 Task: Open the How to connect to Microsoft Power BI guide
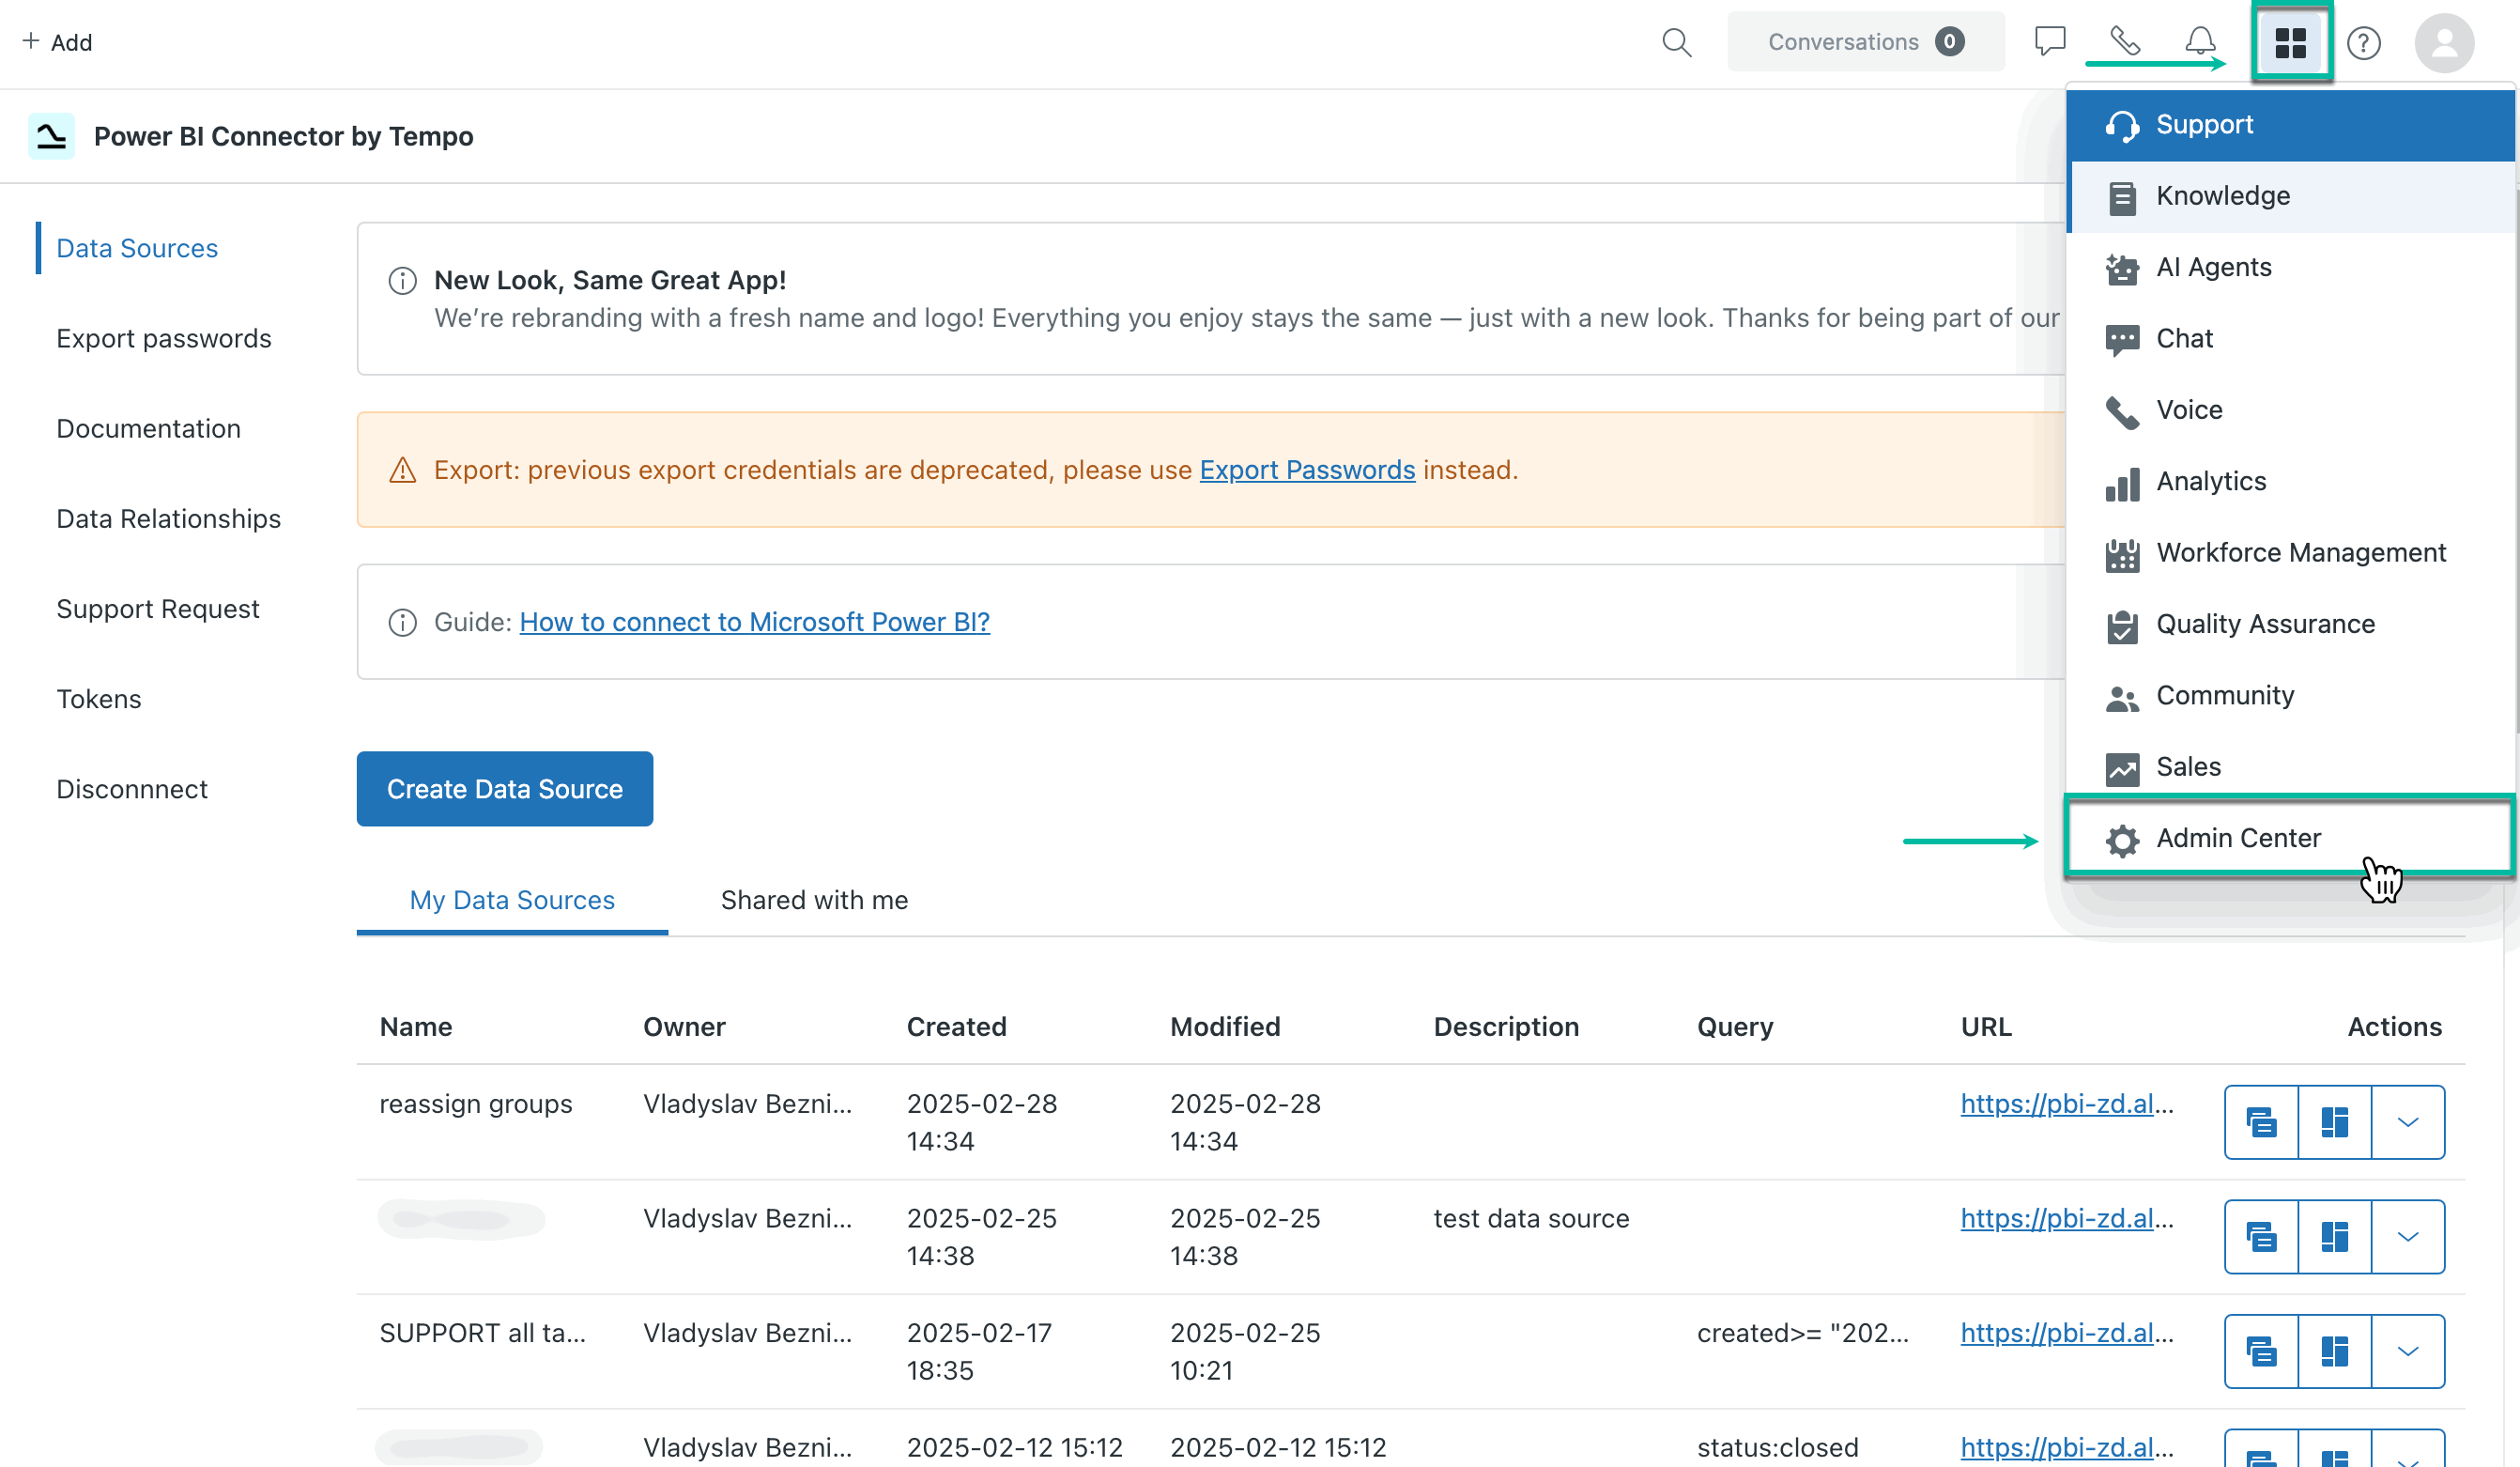click(x=754, y=621)
